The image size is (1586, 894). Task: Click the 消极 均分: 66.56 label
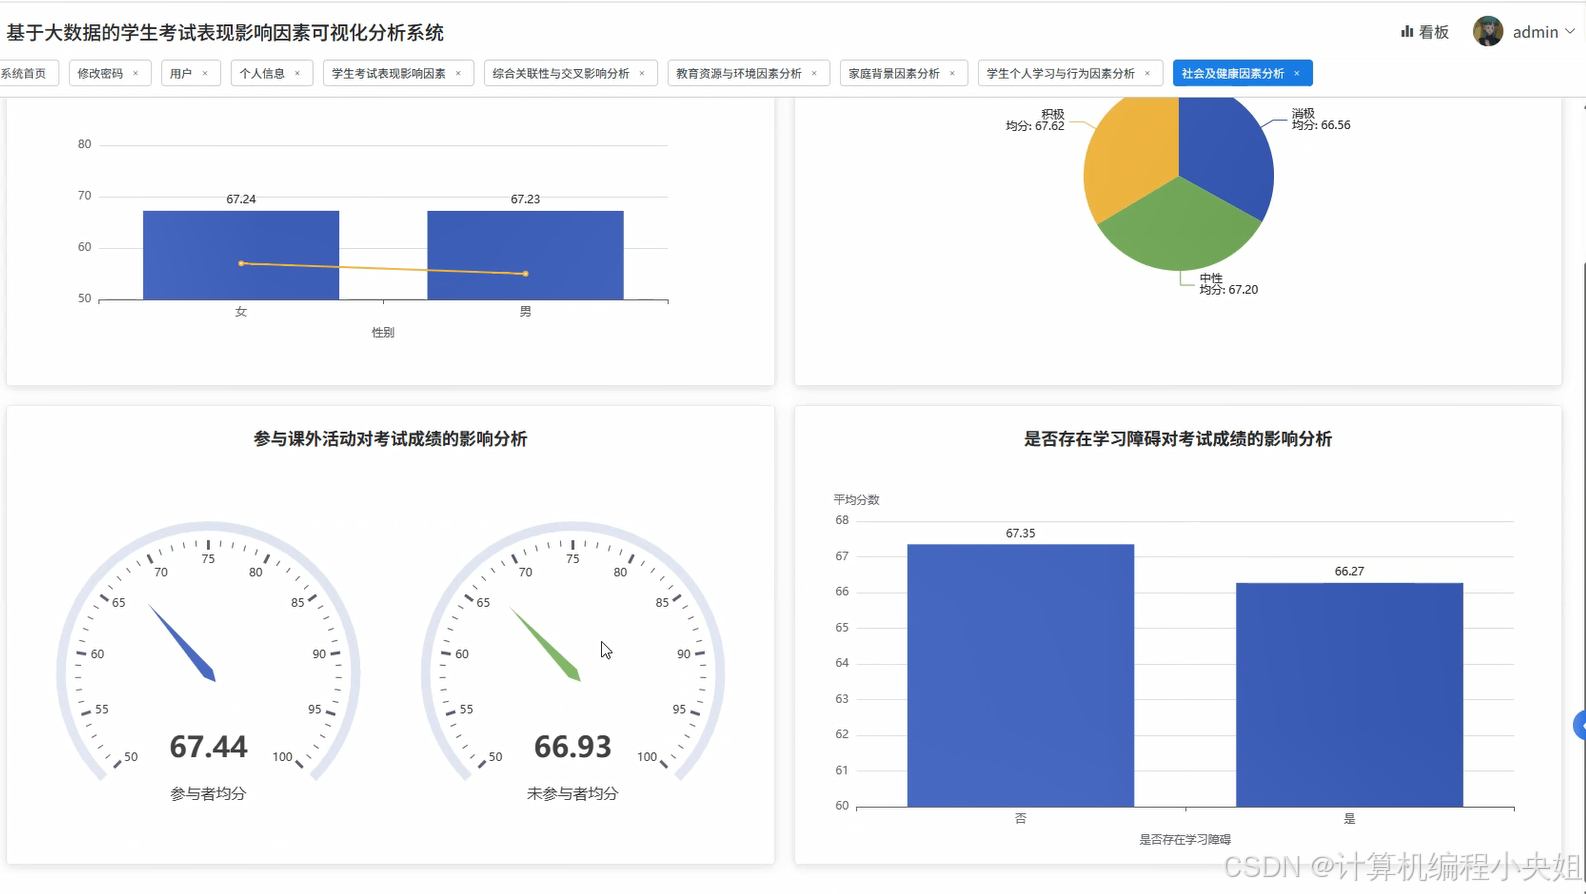[1321, 119]
